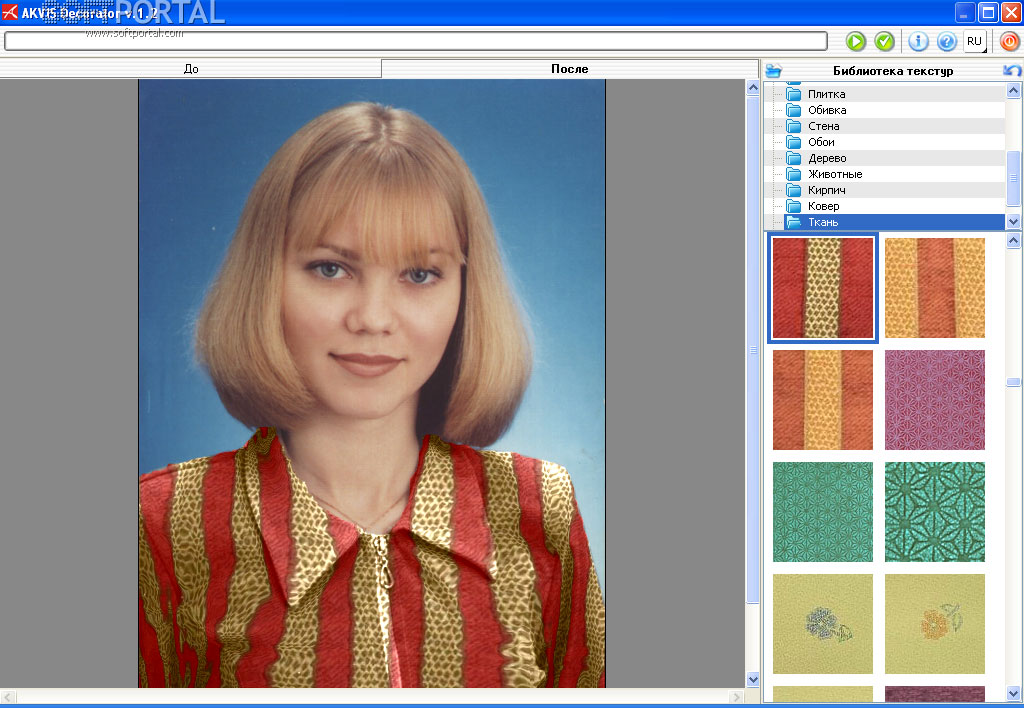Open the Ковер texture folder
The width and height of the screenshot is (1024, 708).
point(823,206)
